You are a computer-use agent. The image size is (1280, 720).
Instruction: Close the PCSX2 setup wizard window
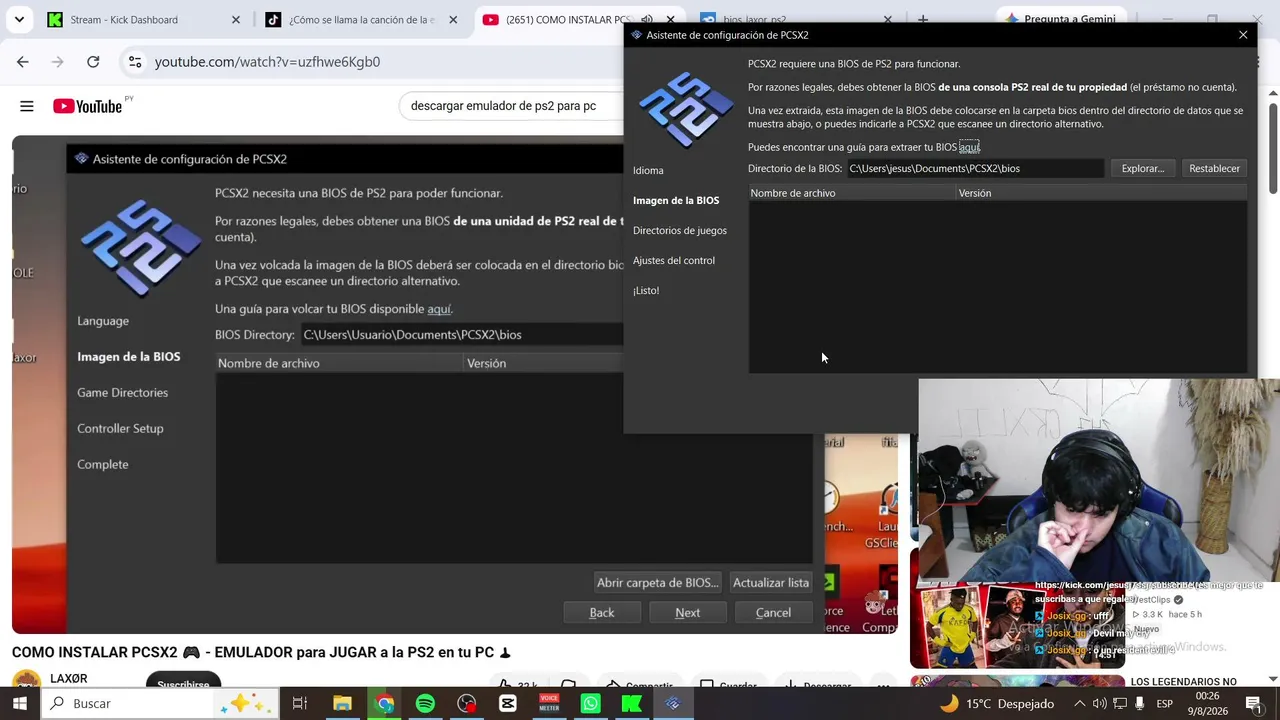coord(1243,35)
